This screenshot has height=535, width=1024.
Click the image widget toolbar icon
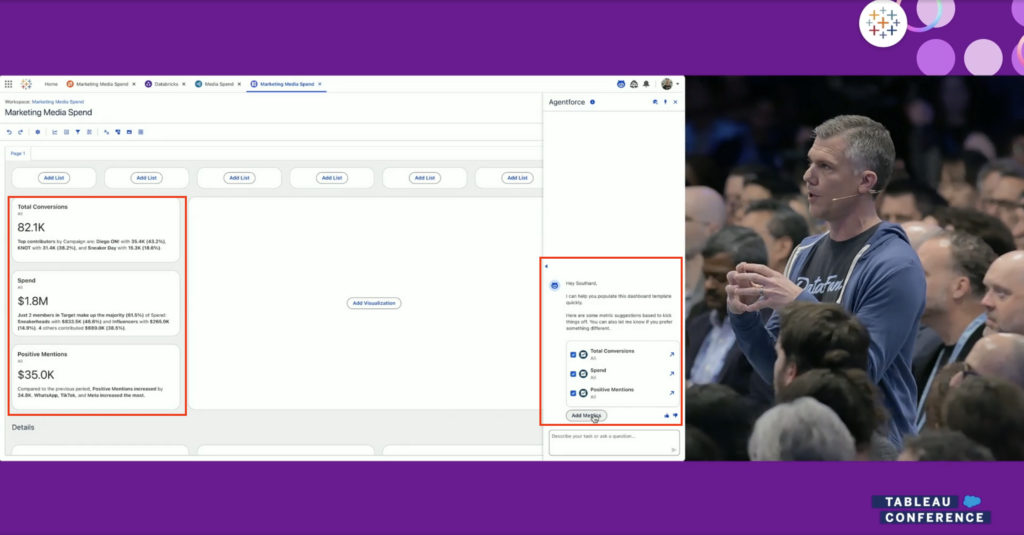[x=129, y=132]
